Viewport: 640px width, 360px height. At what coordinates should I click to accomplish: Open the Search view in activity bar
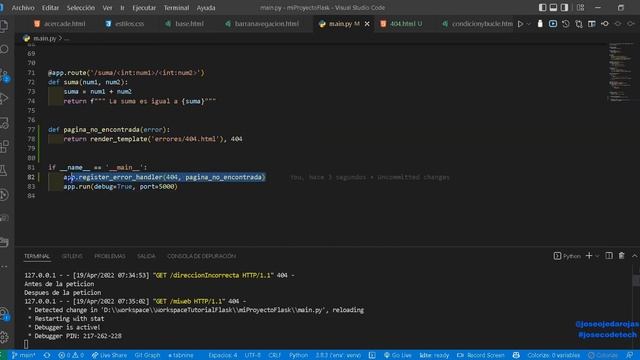[4, 49]
